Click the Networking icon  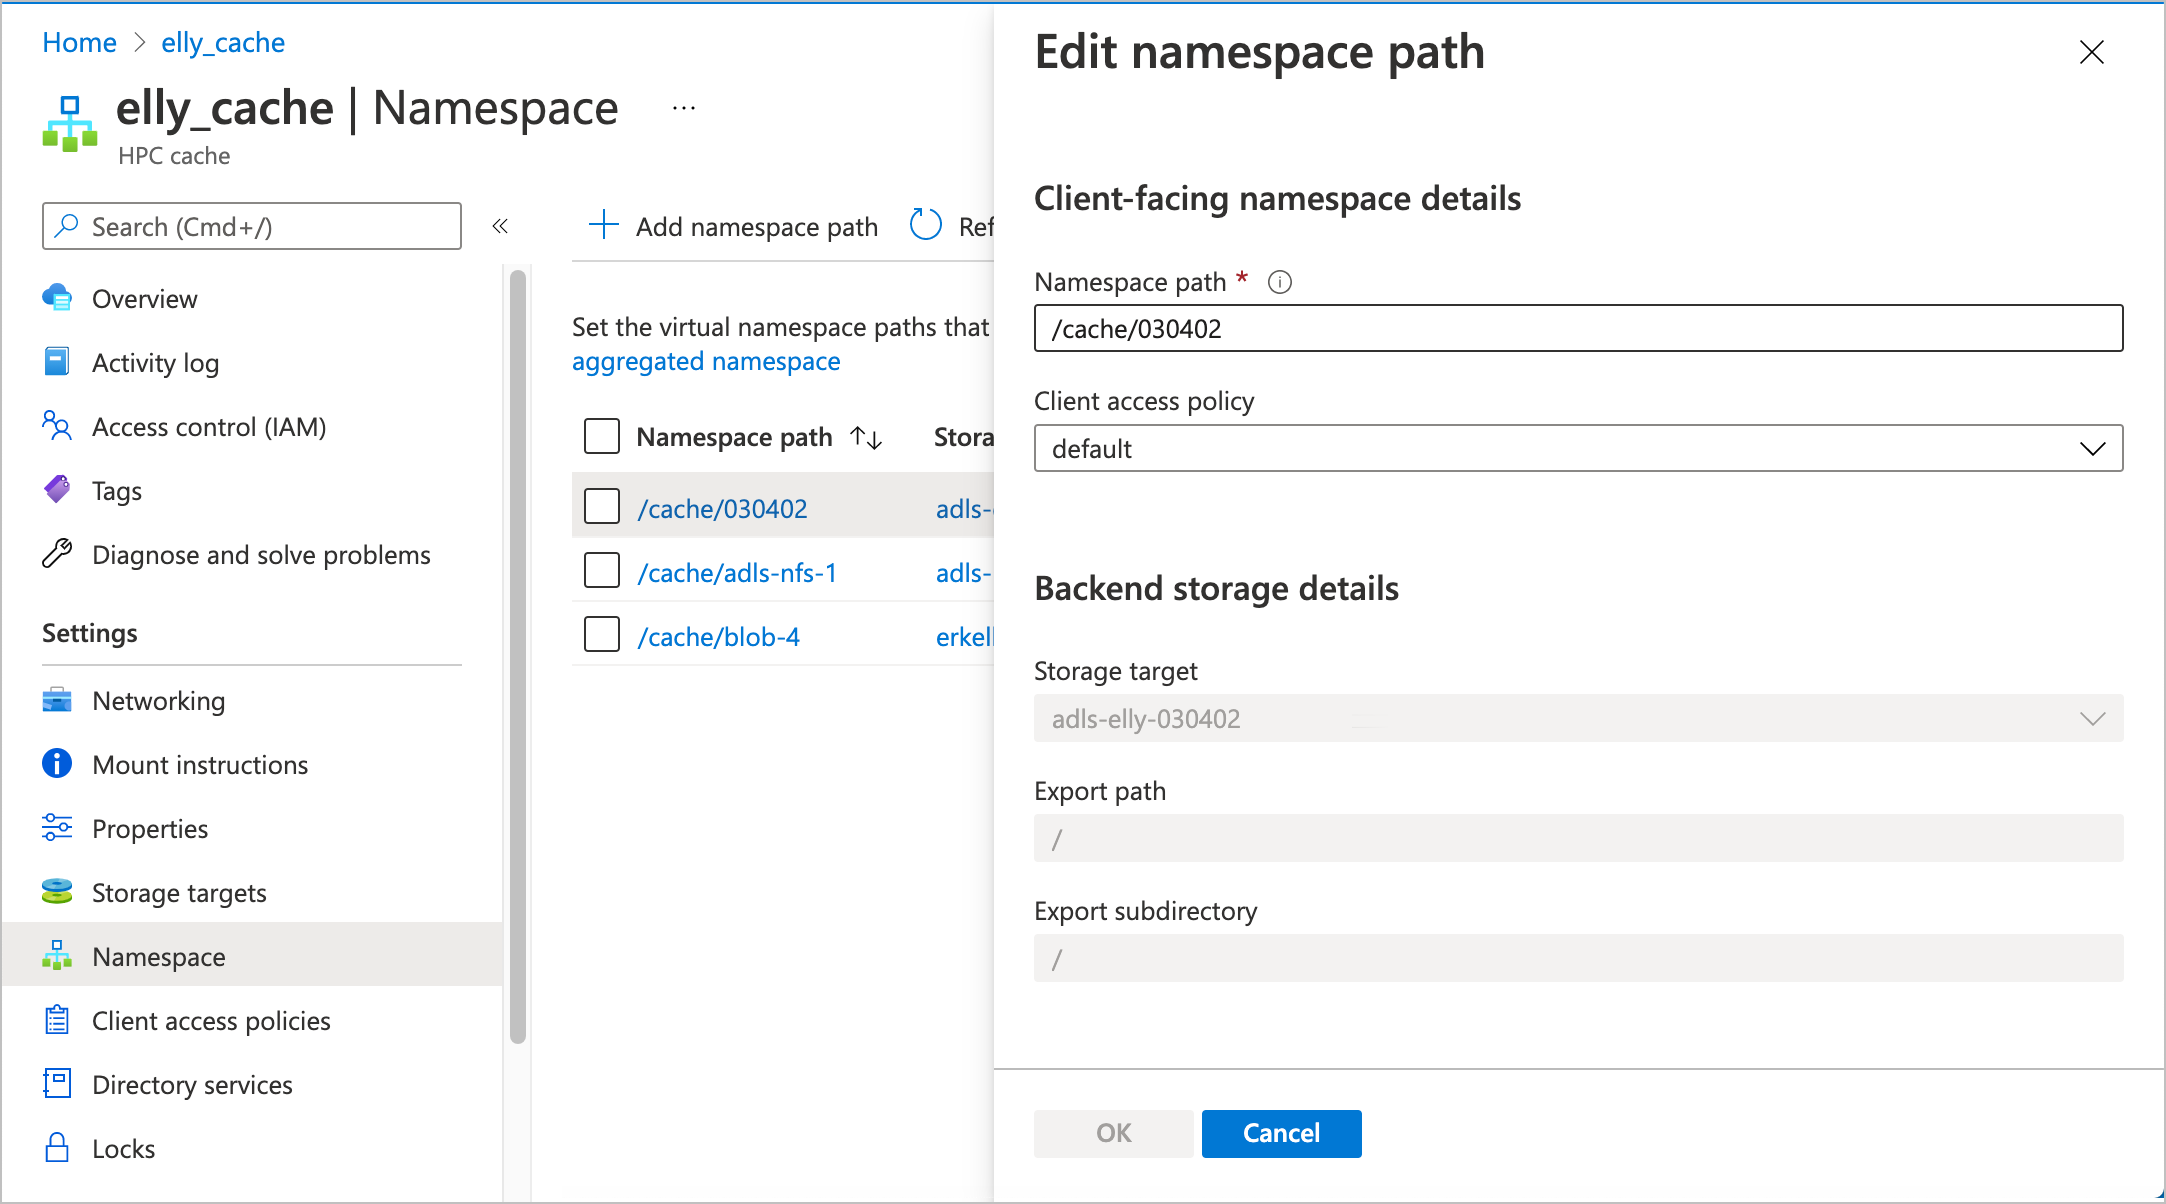[57, 700]
